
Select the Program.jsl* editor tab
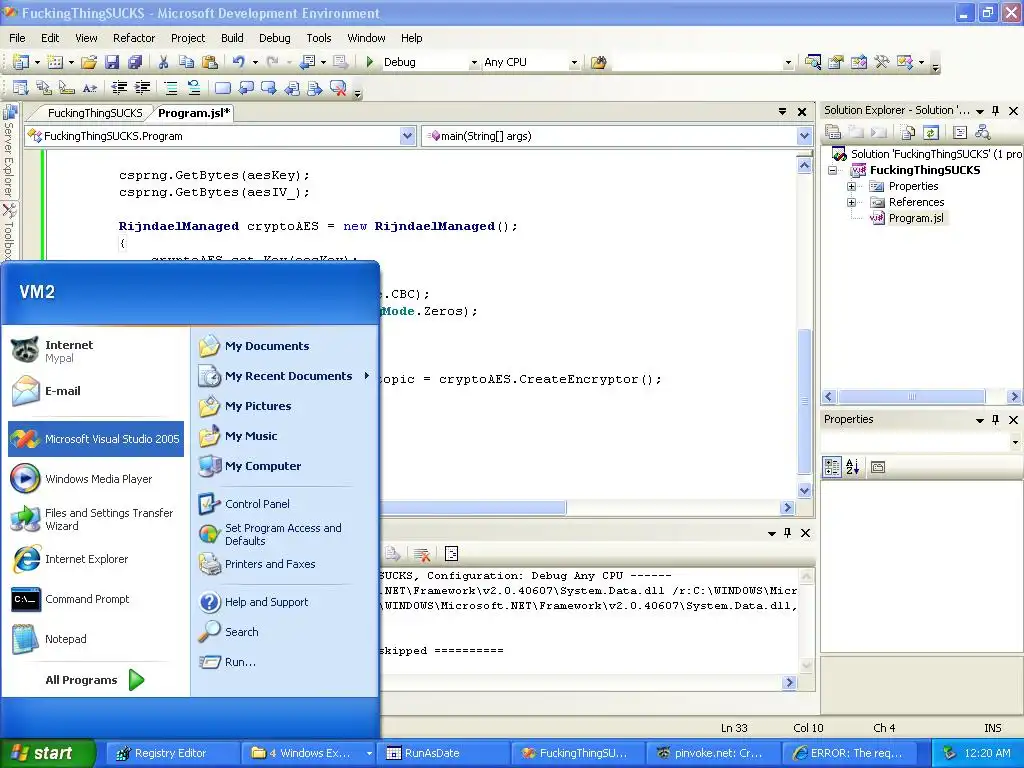pyautogui.click(x=194, y=113)
